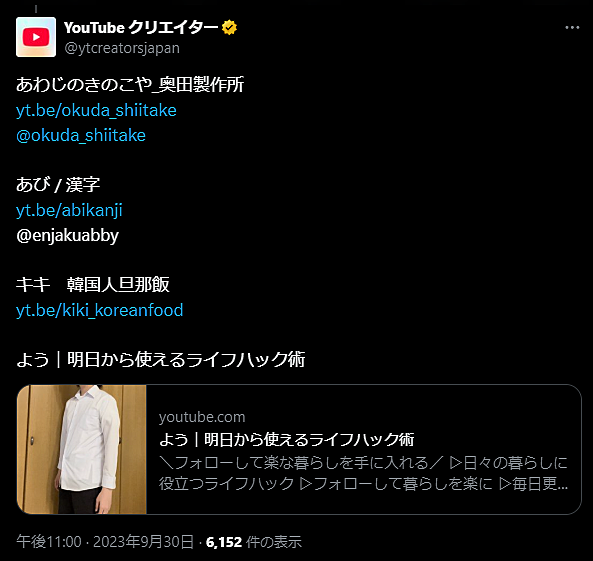This screenshot has height=561, width=593.
Task: Open the @ytcreatorsjapan handle
Action: 122,48
